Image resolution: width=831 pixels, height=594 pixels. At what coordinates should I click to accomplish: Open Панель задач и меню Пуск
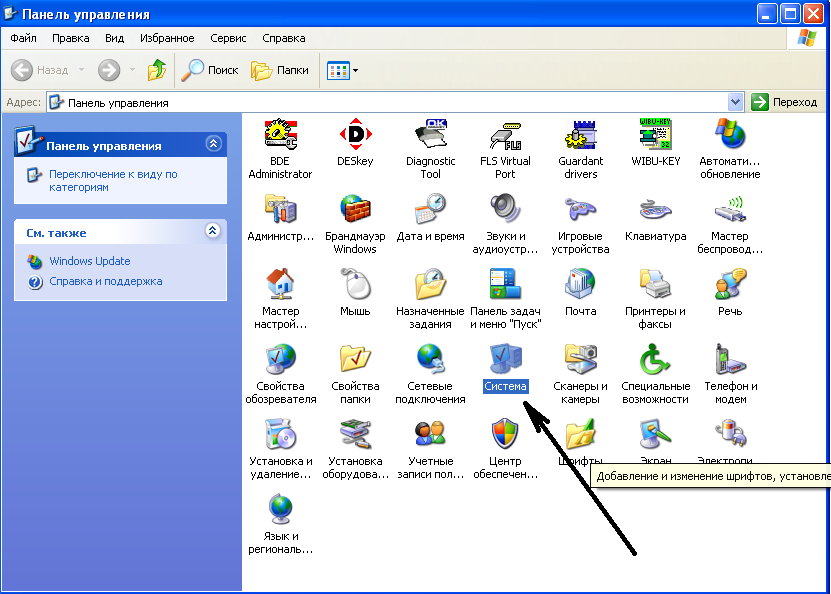click(505, 284)
